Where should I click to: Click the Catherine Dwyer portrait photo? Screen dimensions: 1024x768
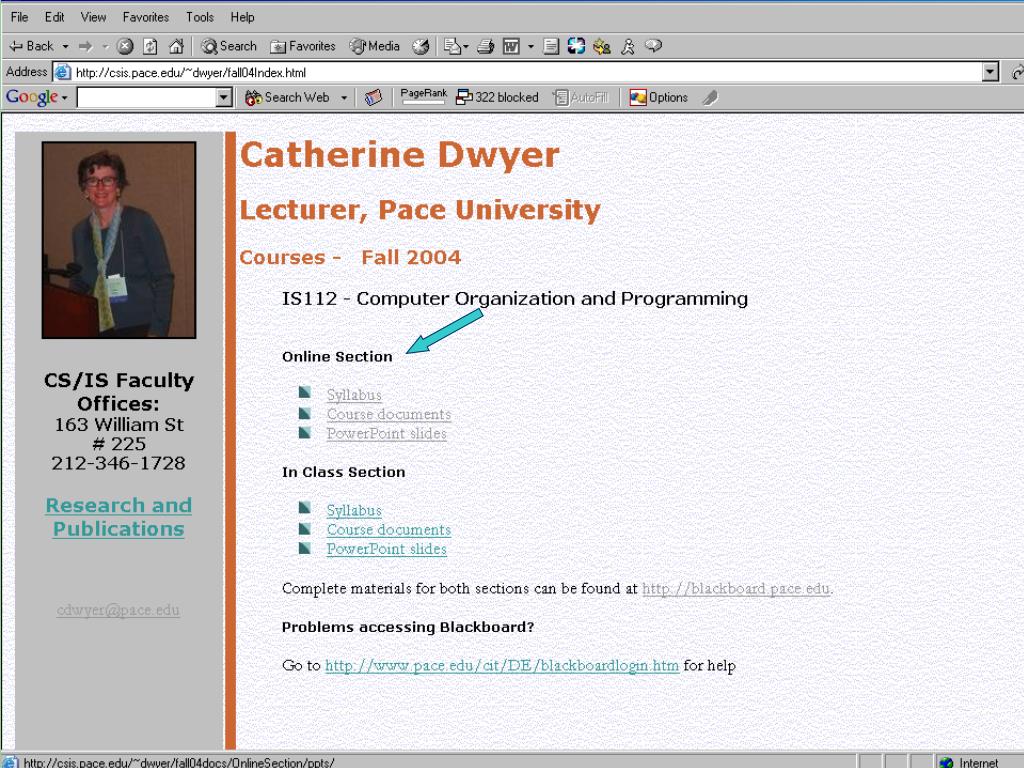click(x=119, y=240)
